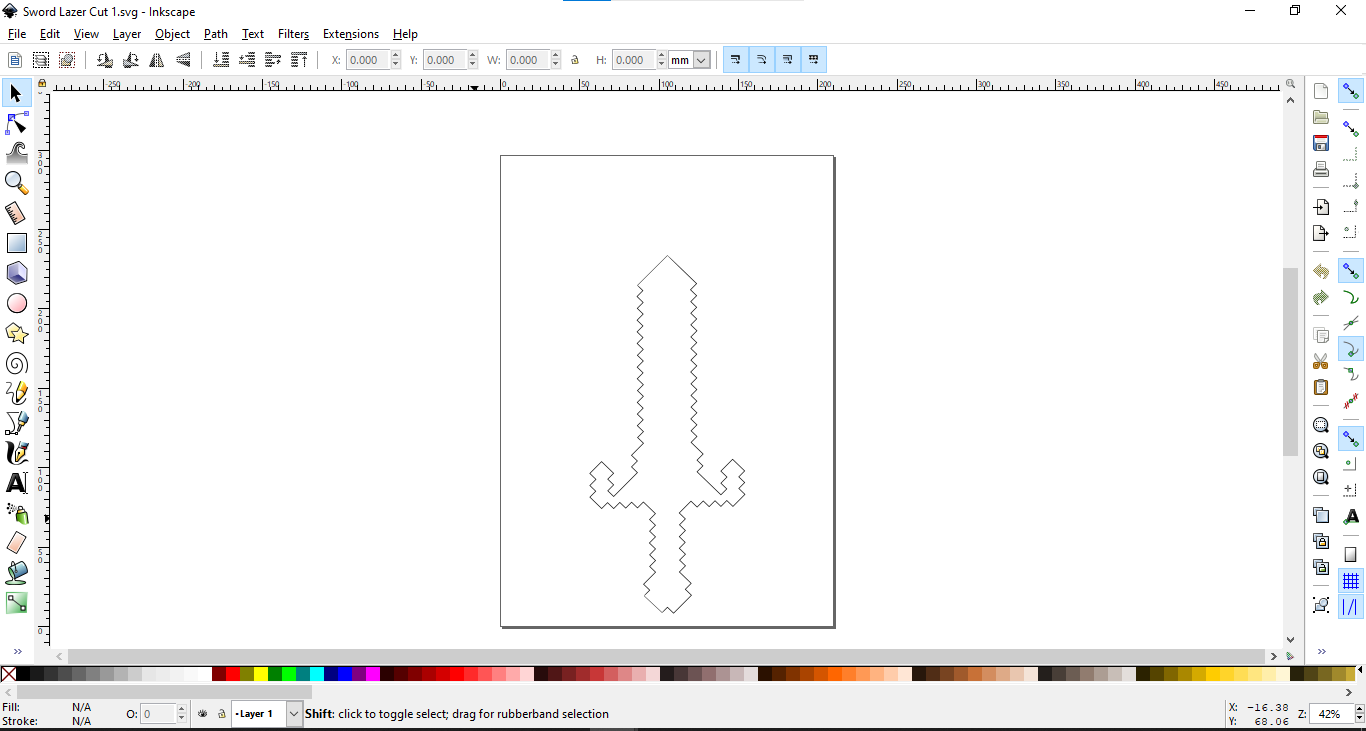Flip selection vertically
This screenshot has width=1366, height=731.
pyautogui.click(x=183, y=60)
